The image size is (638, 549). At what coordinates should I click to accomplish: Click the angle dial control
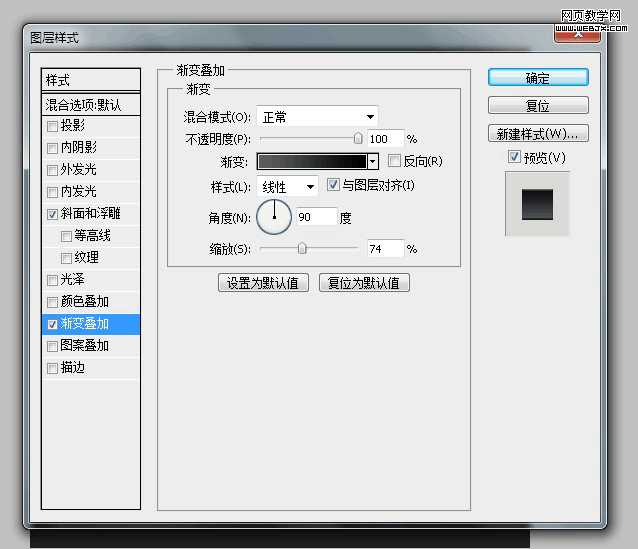(x=274, y=216)
